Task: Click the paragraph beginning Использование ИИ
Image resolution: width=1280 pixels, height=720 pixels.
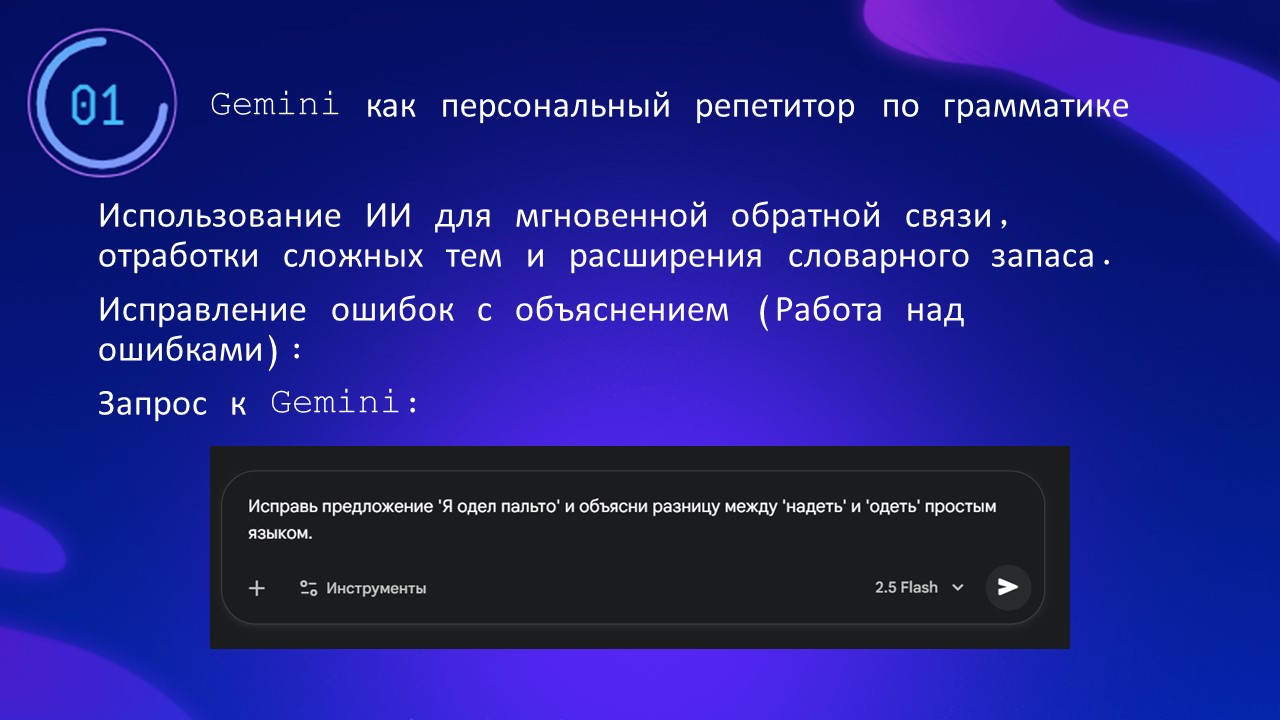Action: click(560, 235)
